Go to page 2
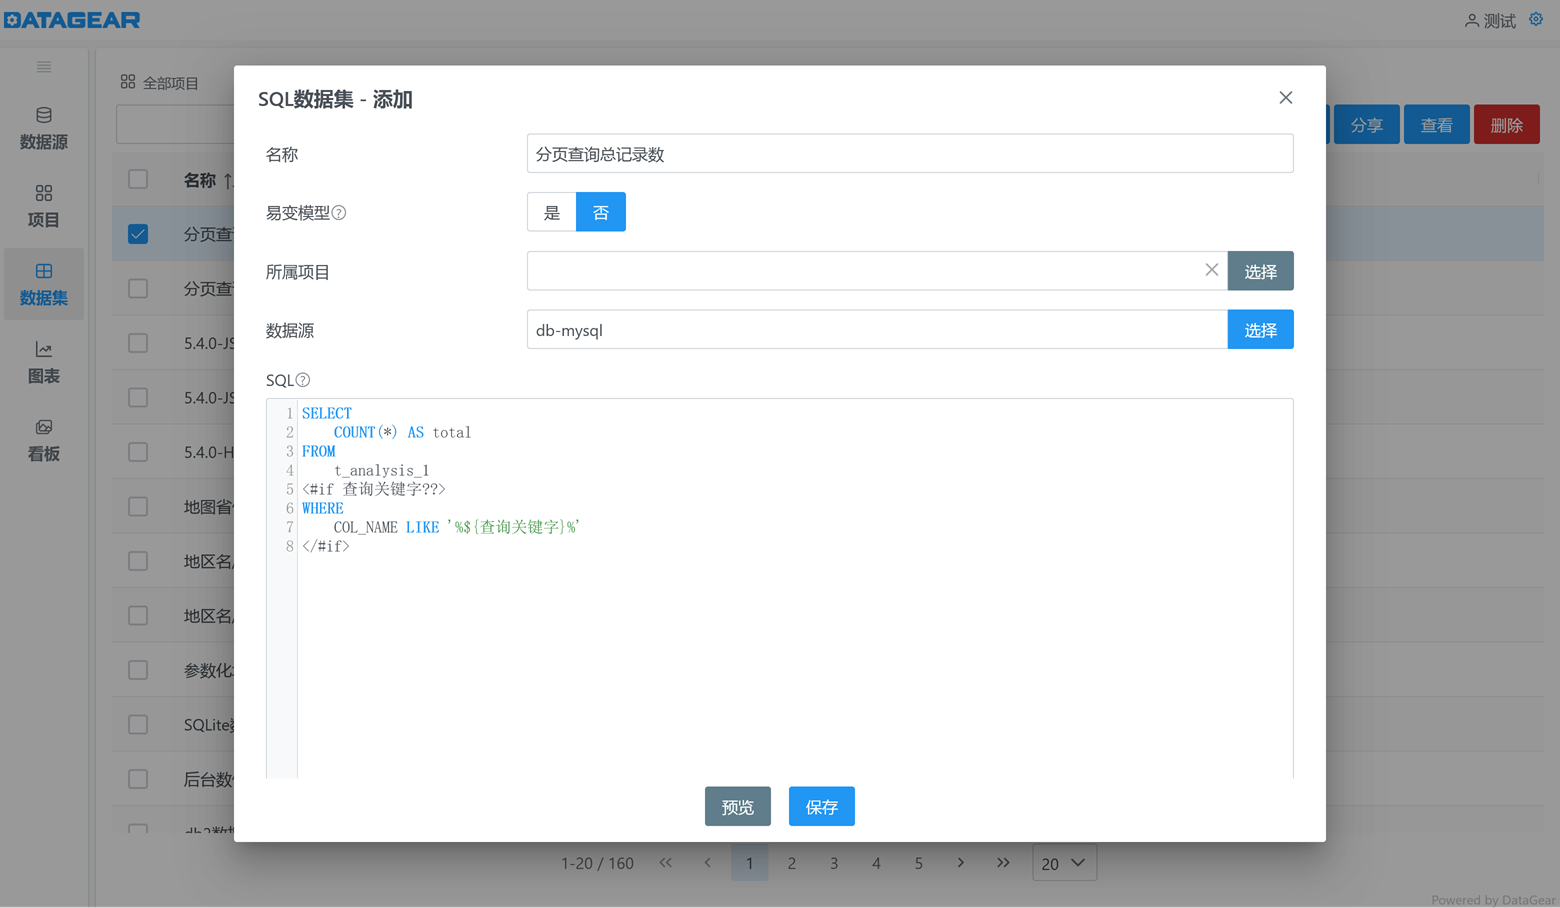 click(792, 863)
